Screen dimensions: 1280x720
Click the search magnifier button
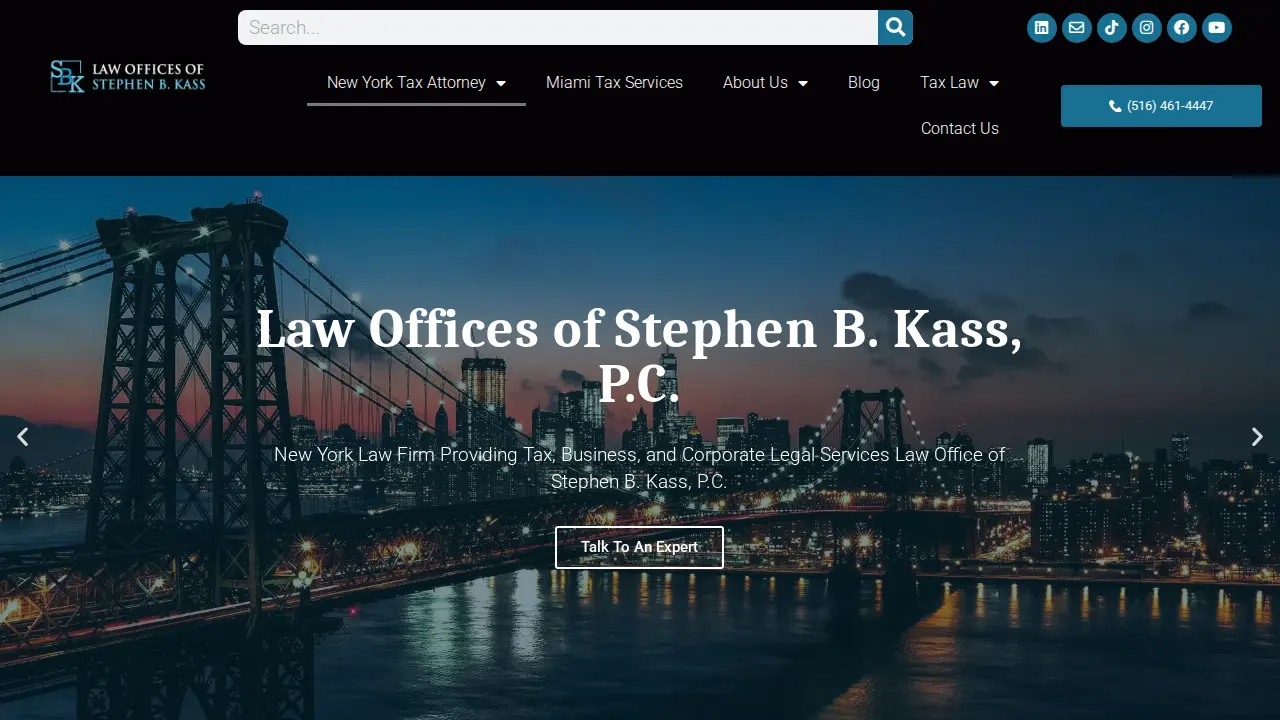coord(895,27)
